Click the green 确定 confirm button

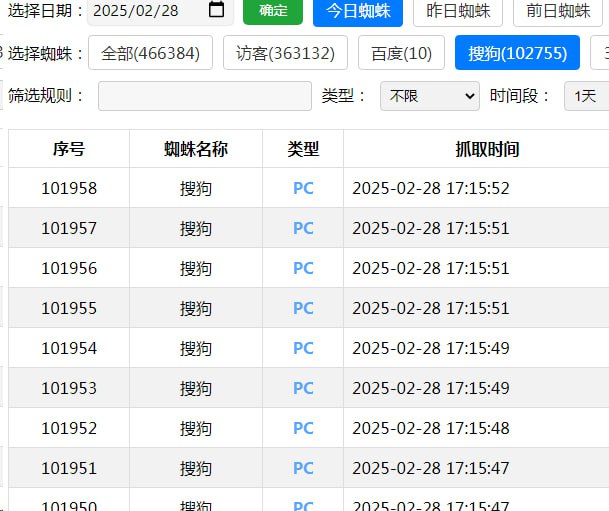273,11
